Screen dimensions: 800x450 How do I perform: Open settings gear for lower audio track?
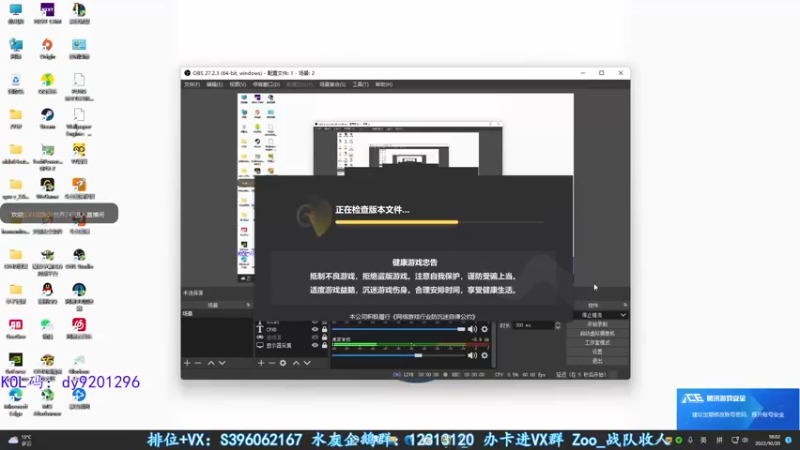485,355
